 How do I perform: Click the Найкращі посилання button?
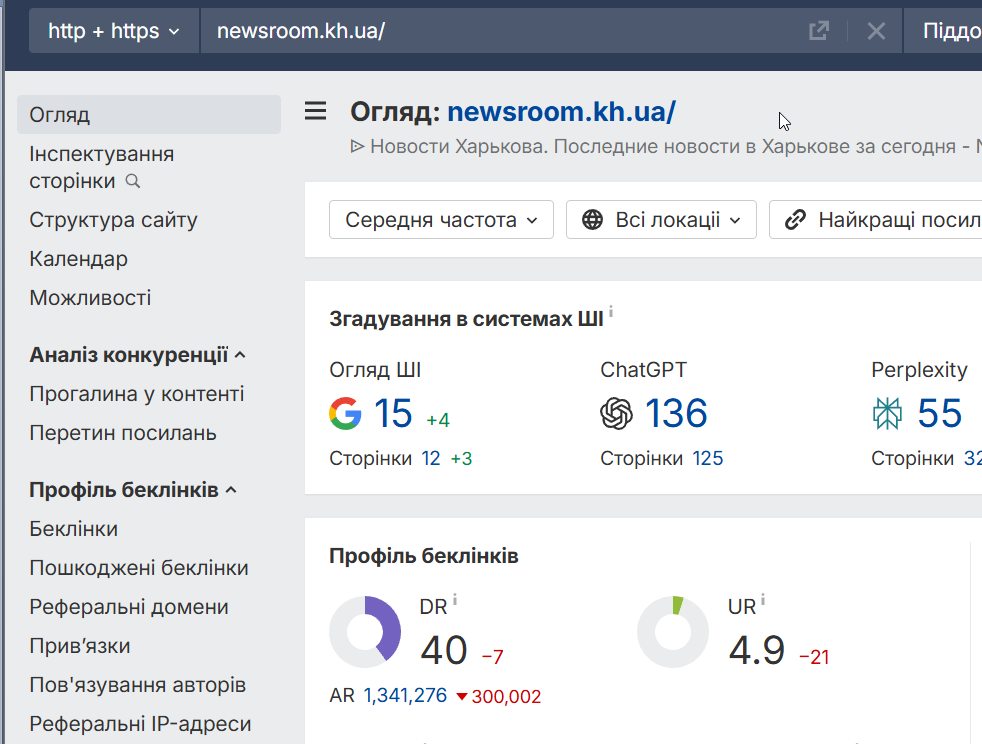[x=880, y=220]
